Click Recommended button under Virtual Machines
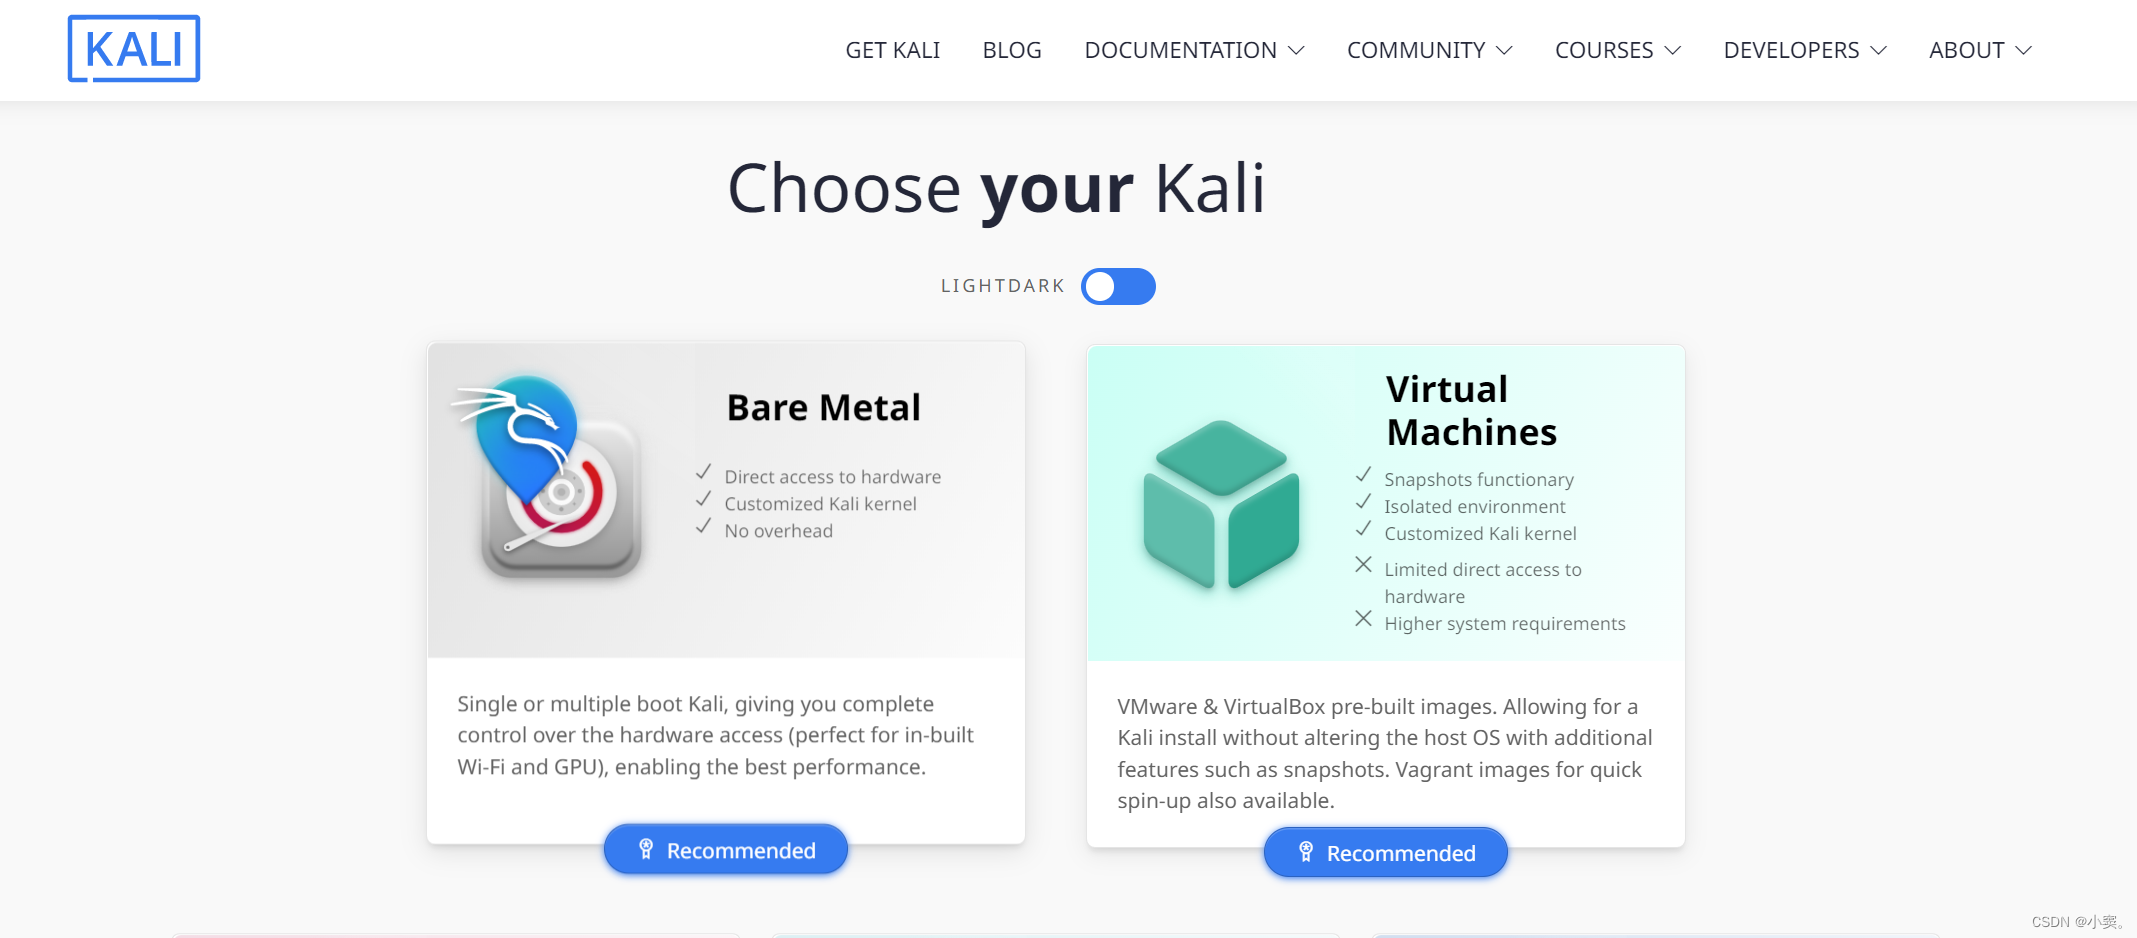2137x938 pixels. (x=1386, y=852)
